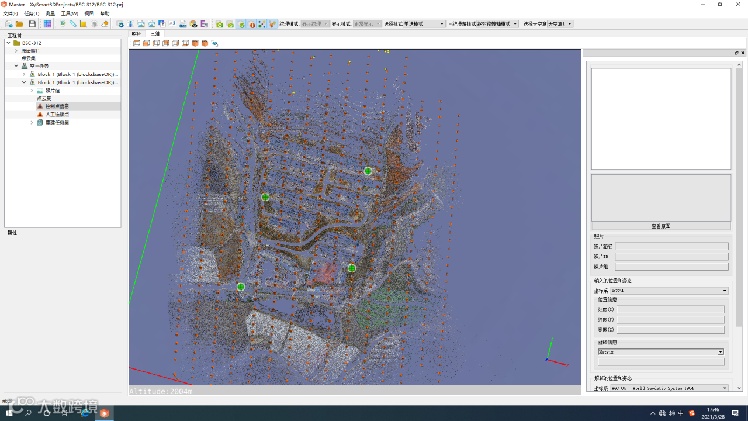Click the orange solid cube view icon
This screenshot has height=421, width=748.
click(x=195, y=43)
